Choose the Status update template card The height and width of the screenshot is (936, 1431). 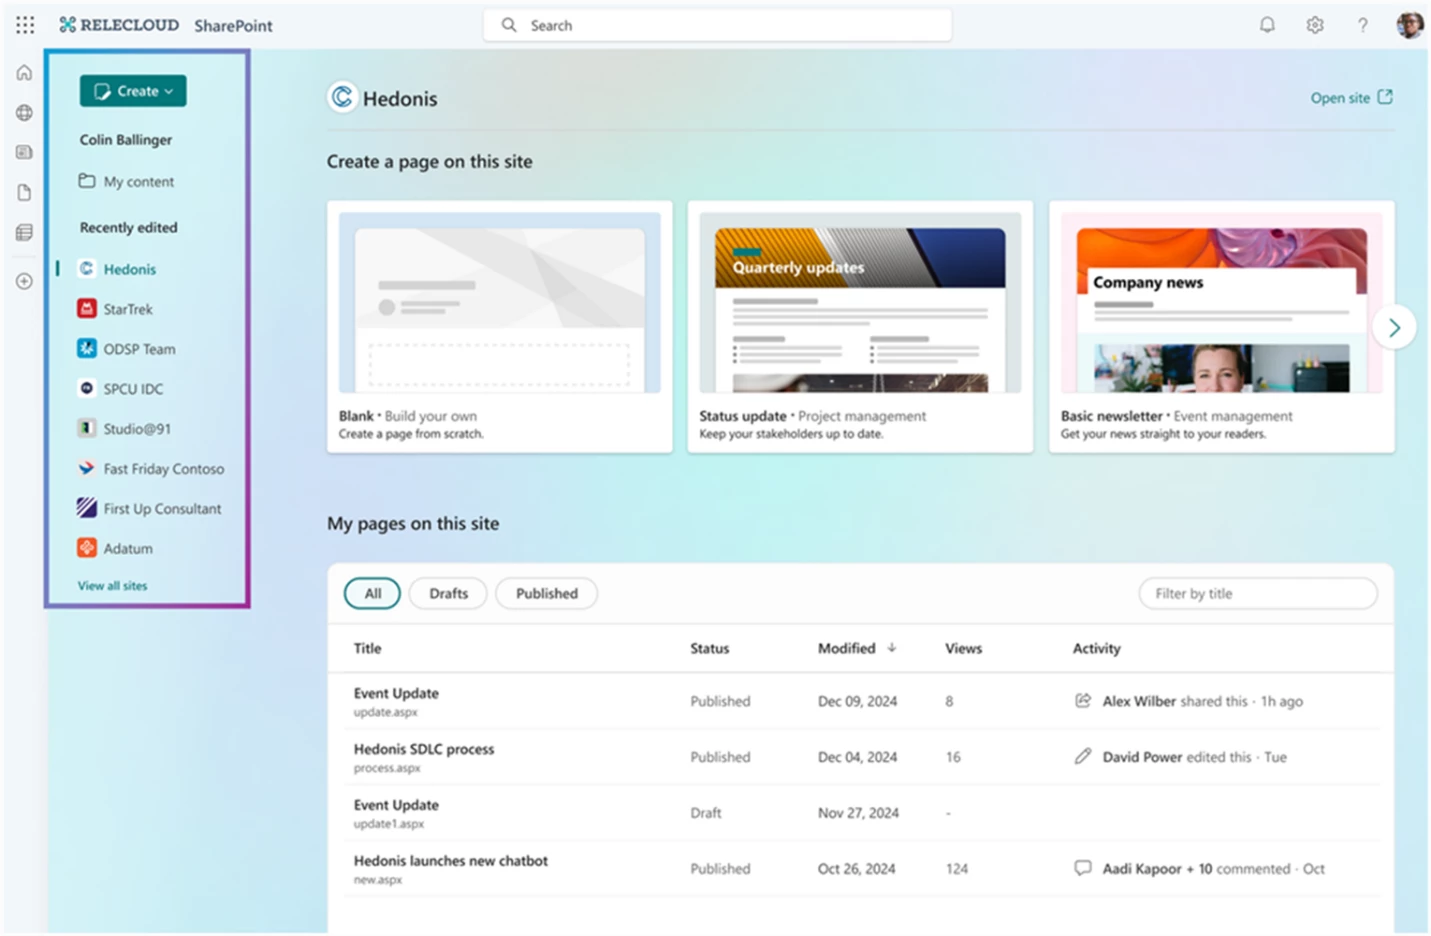pyautogui.click(x=860, y=327)
